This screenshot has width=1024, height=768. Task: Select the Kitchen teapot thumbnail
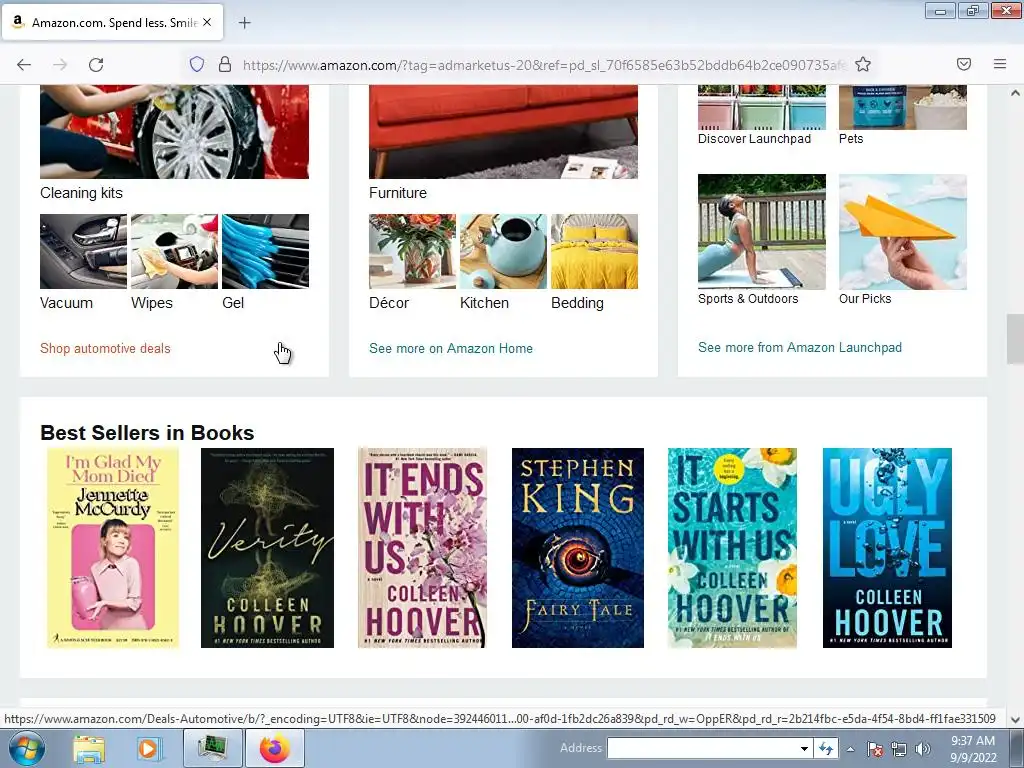[x=504, y=251]
